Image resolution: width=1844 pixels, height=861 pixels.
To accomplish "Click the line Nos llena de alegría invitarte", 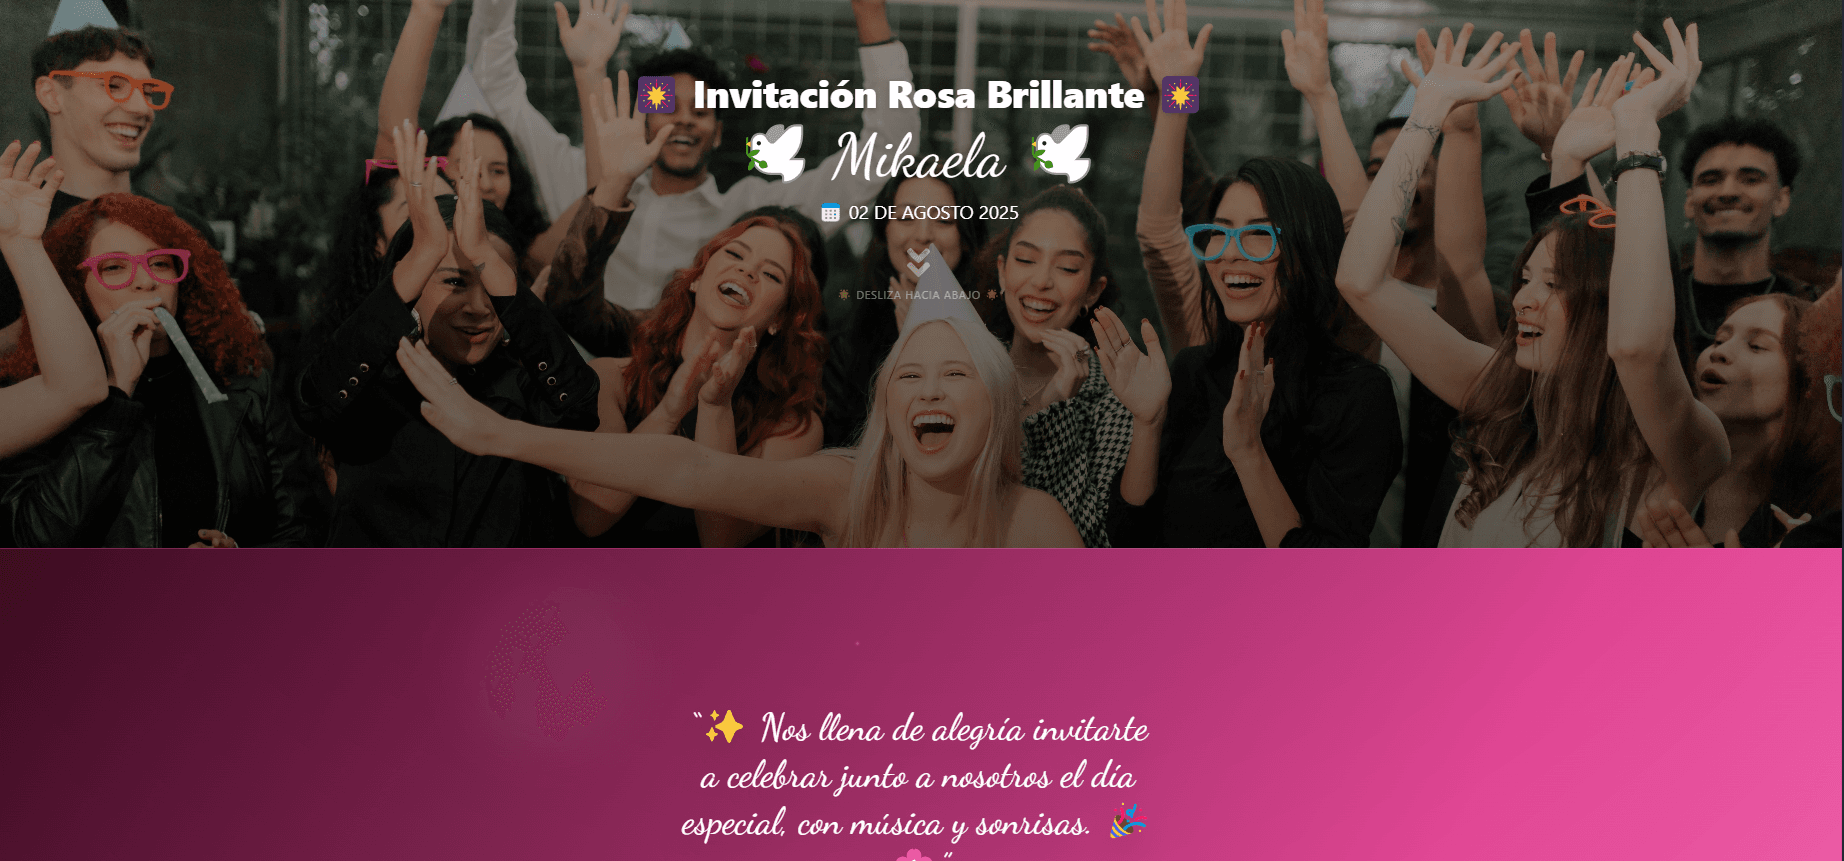I will [955, 729].
